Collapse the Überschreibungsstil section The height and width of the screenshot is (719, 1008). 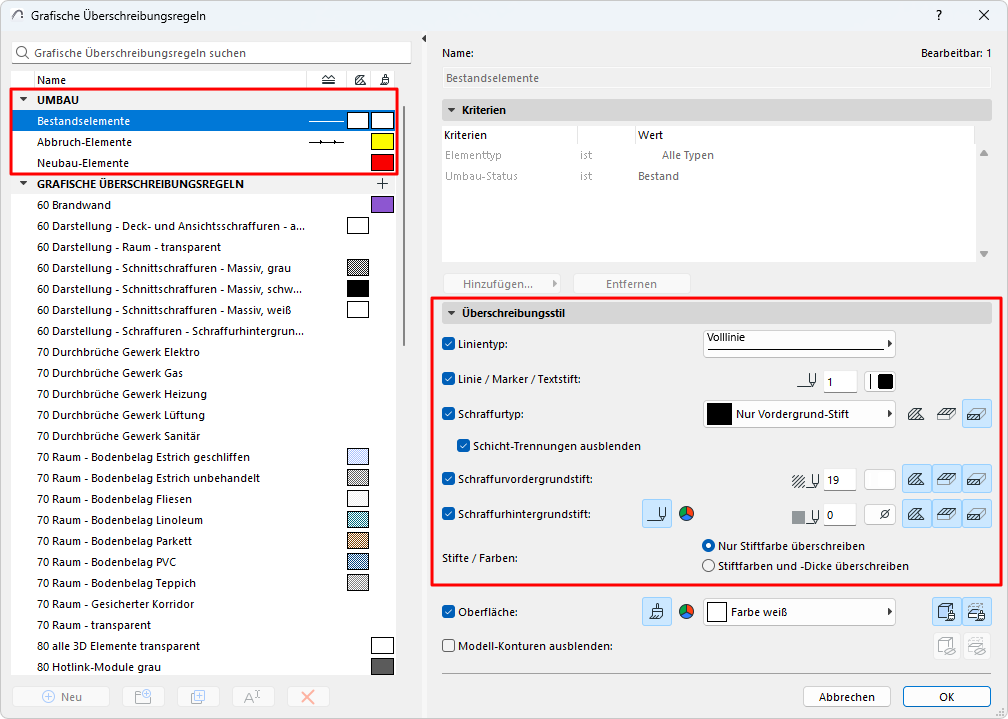(x=451, y=313)
